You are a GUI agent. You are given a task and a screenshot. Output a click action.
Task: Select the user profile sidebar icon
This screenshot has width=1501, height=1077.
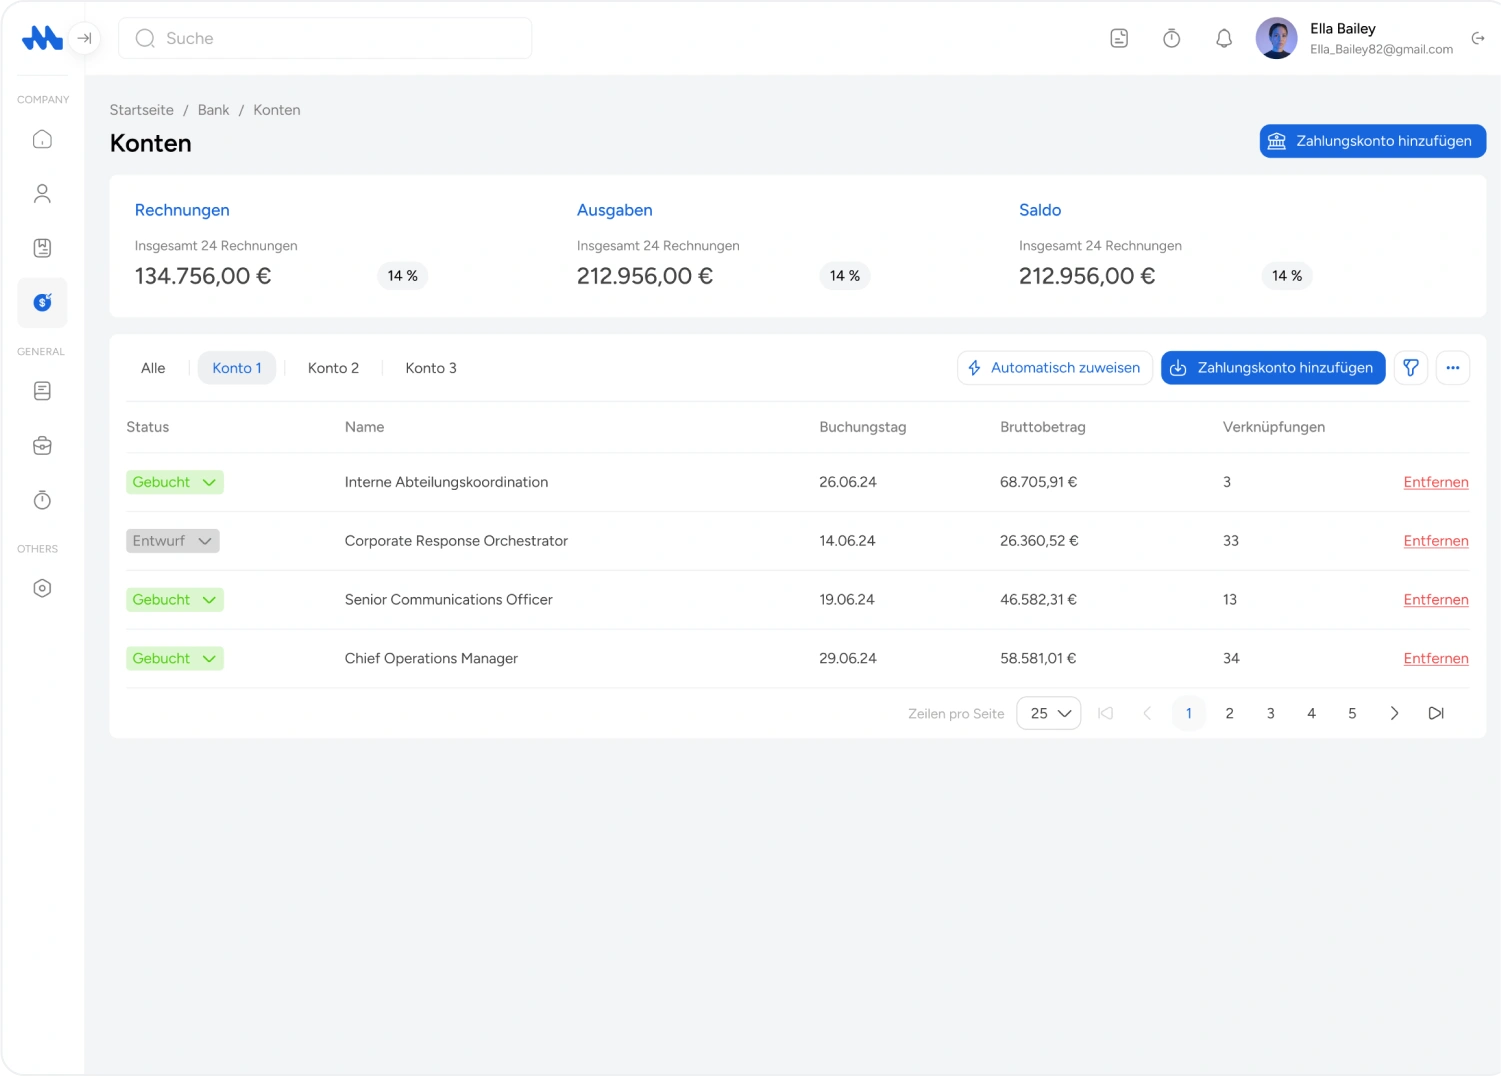(42, 194)
